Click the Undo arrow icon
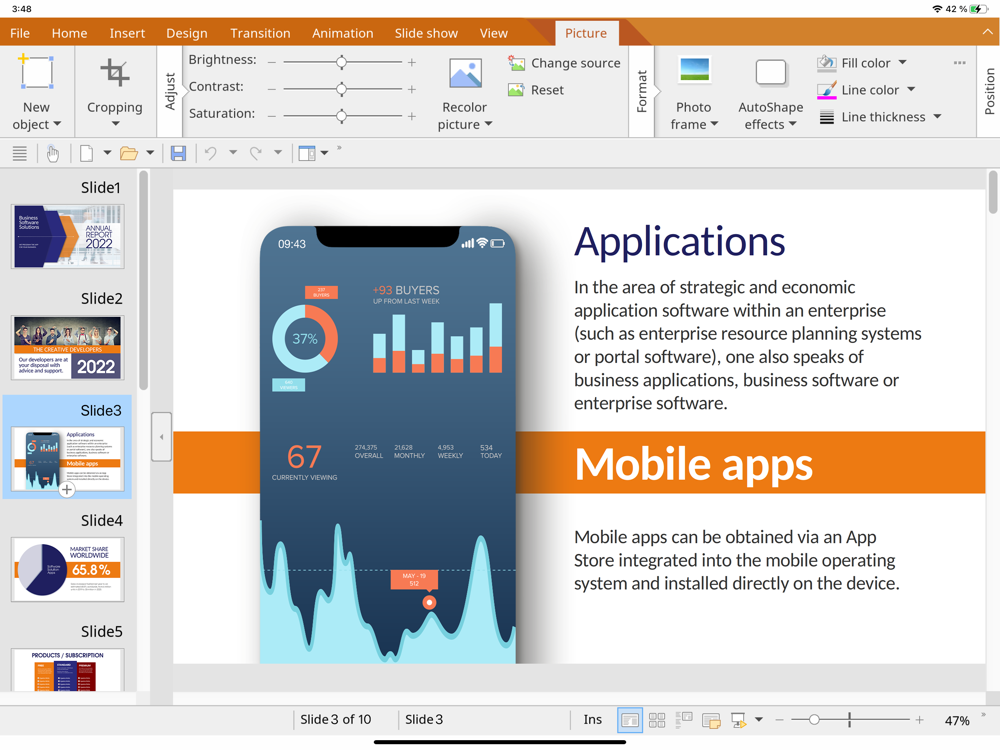Viewport: 1000px width, 750px height. point(210,153)
